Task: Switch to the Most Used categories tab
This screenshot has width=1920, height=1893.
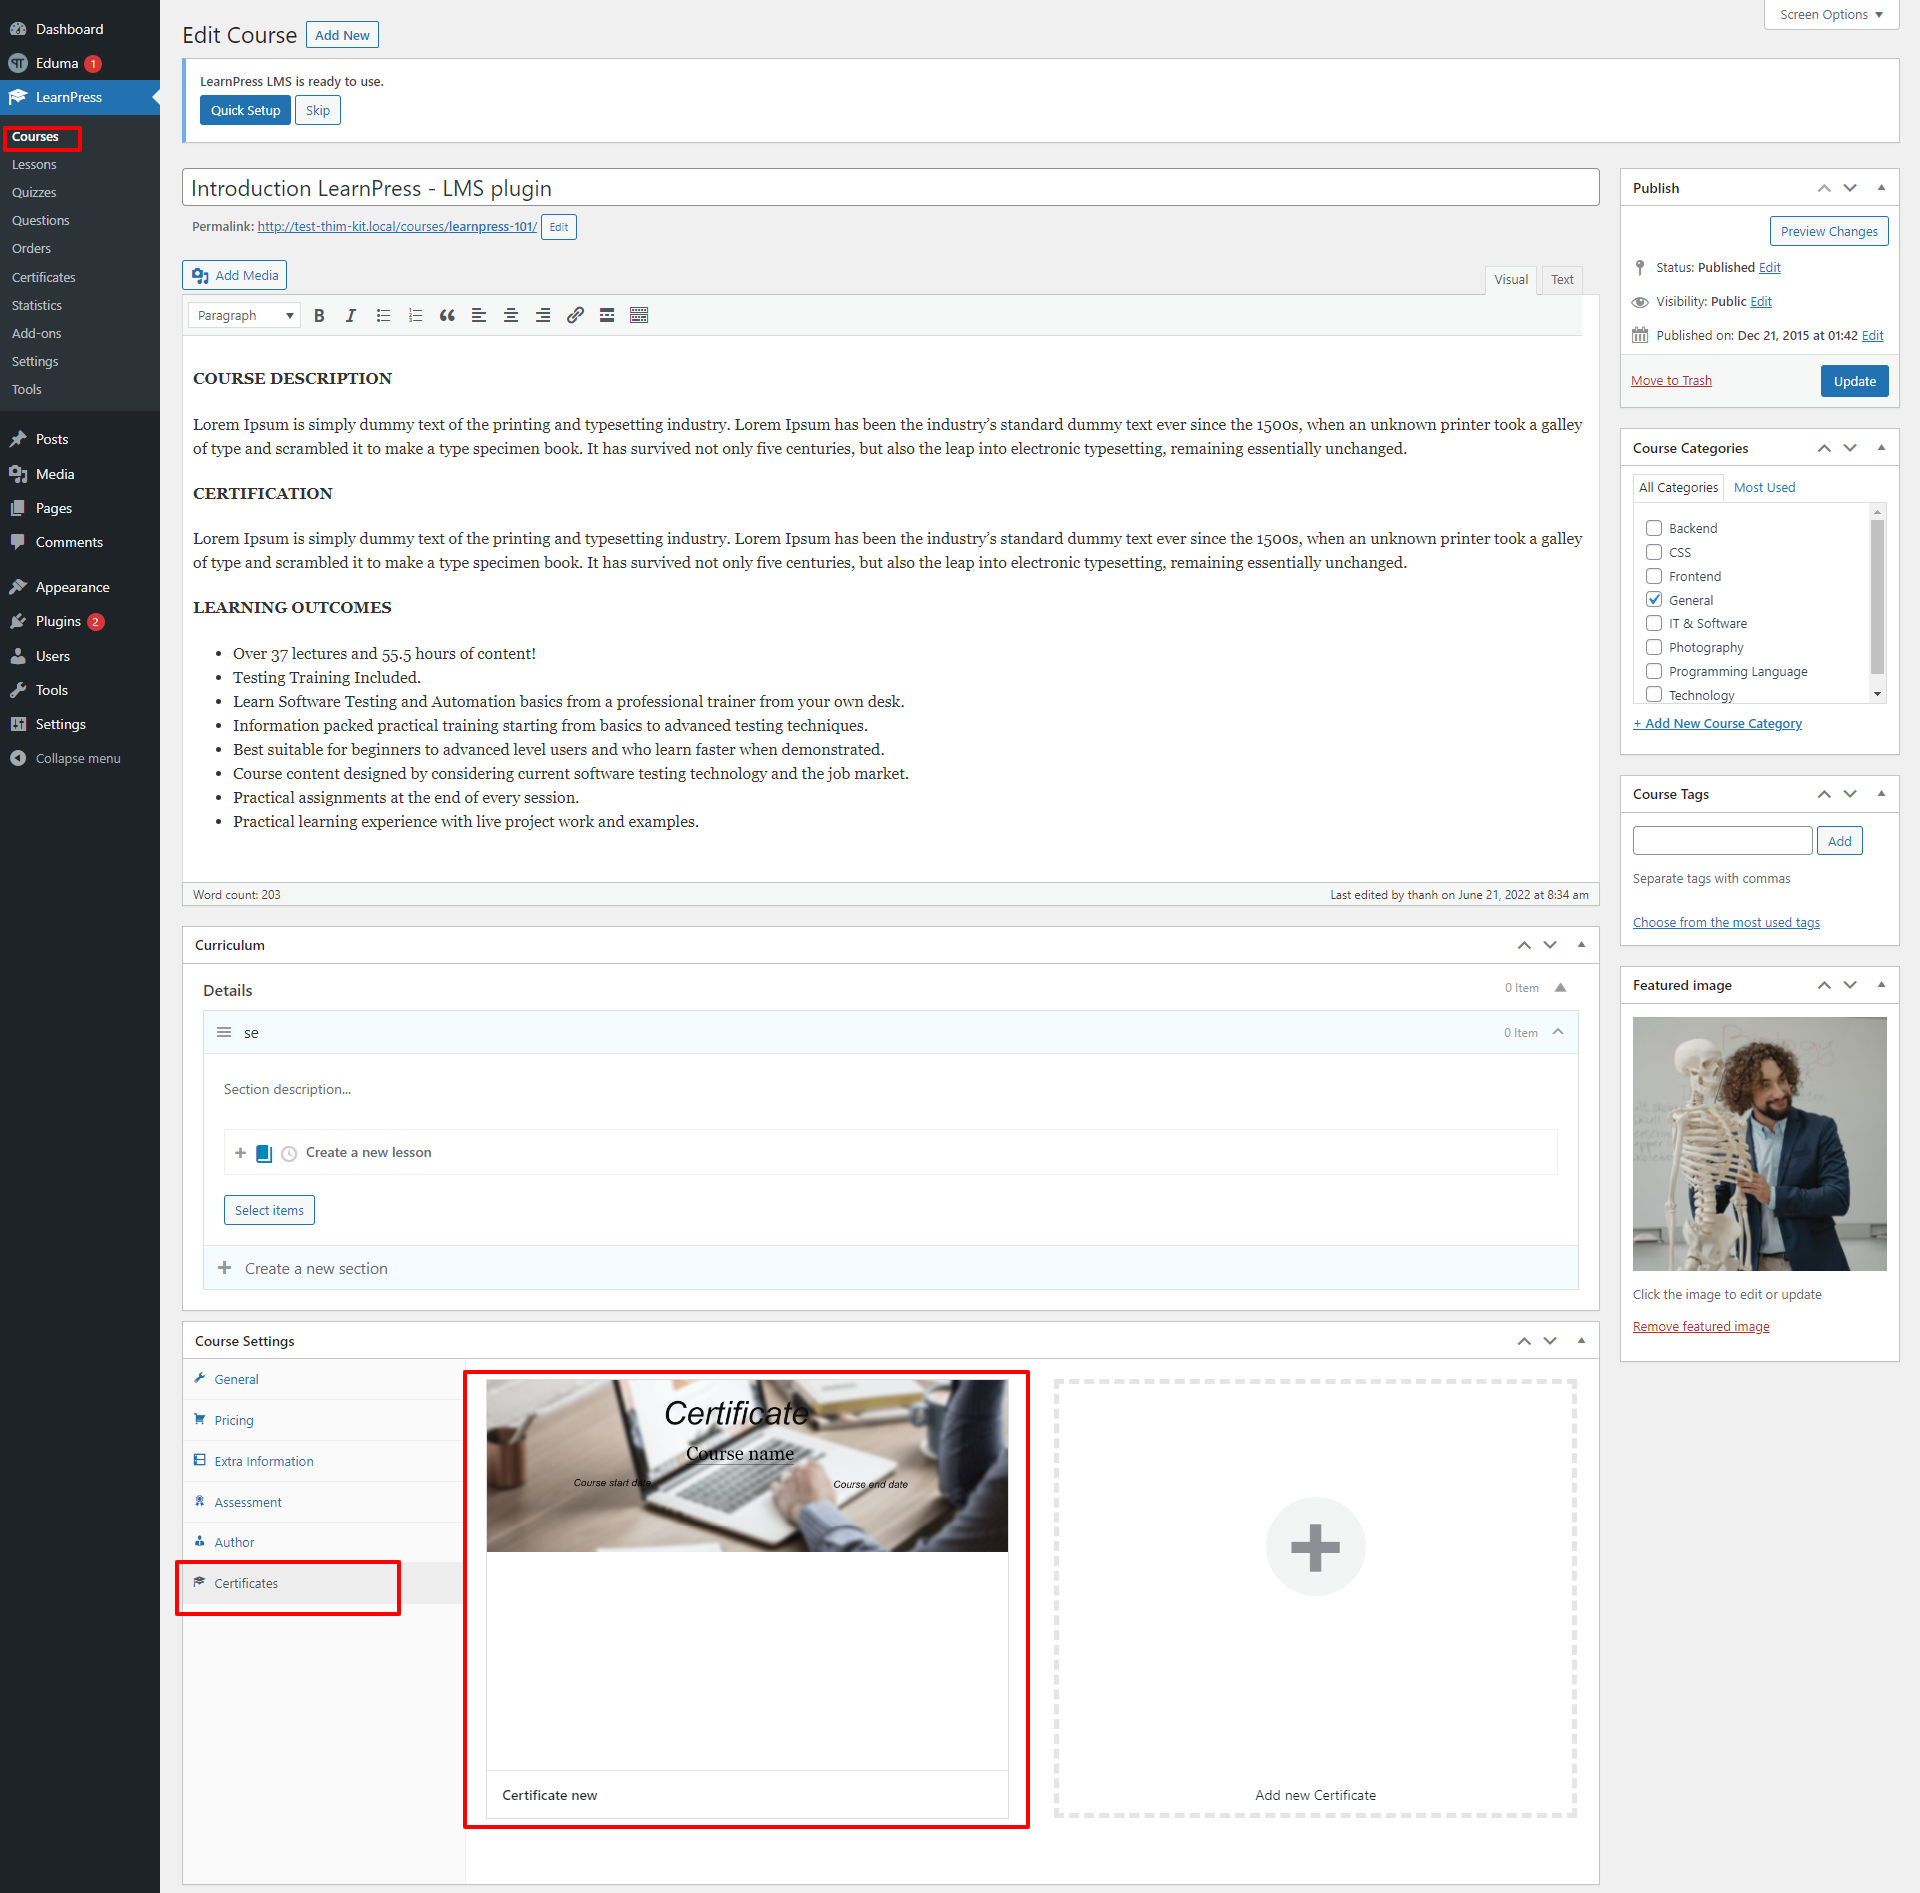Action: pyautogui.click(x=1764, y=488)
